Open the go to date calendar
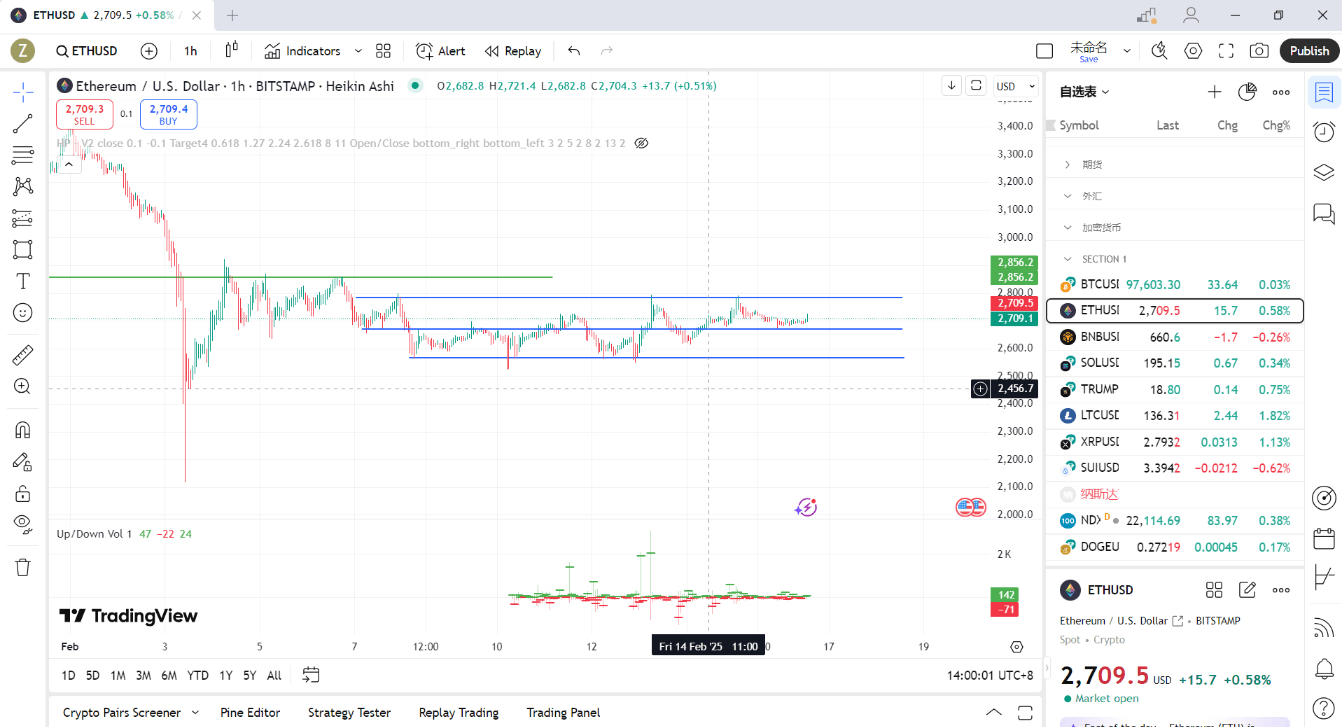Viewport: 1342px width, 727px height. (311, 675)
